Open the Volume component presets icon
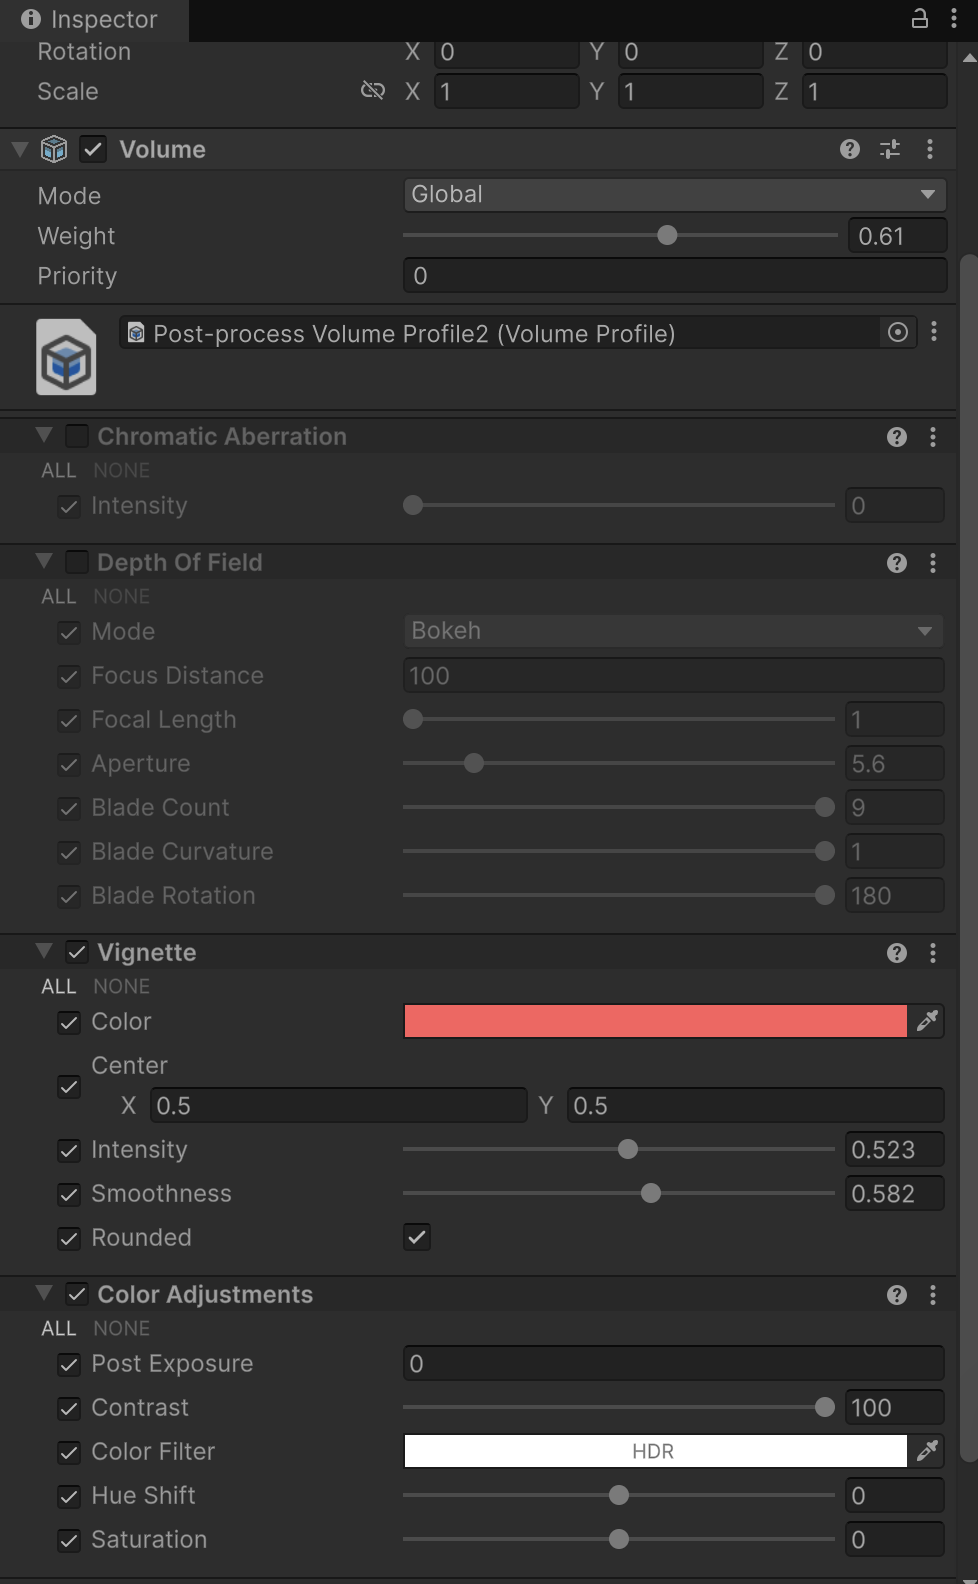This screenshot has height=1584, width=978. coord(889,149)
